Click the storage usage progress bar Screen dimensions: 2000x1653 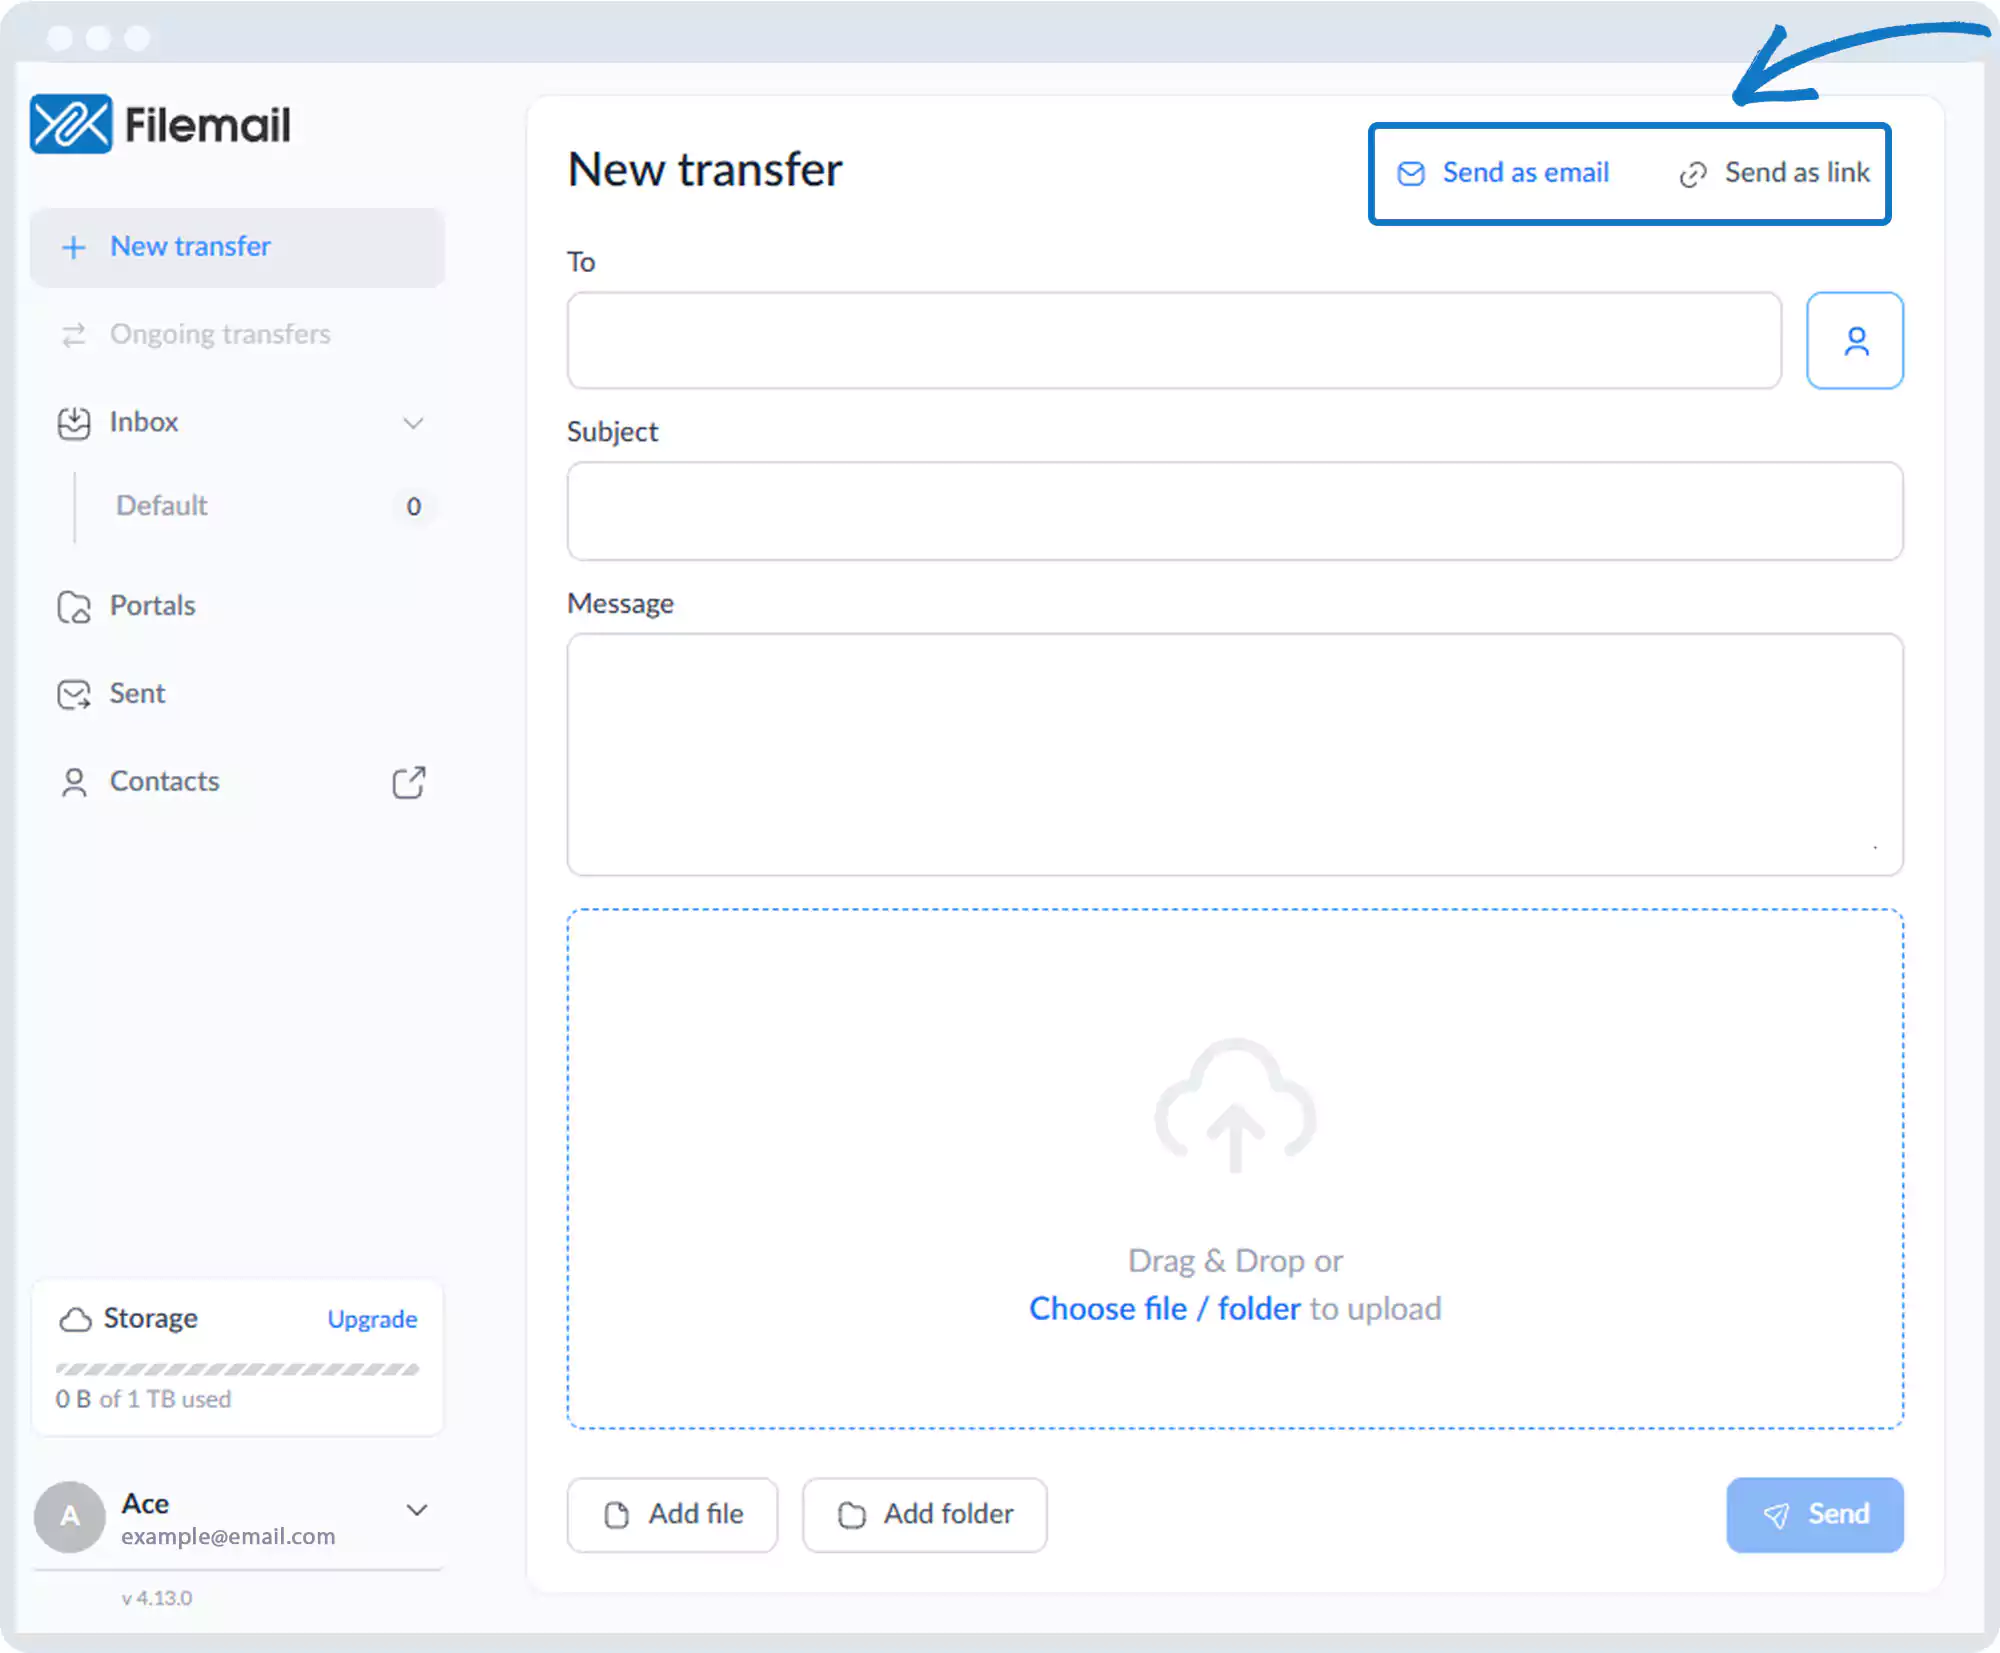coord(237,1369)
